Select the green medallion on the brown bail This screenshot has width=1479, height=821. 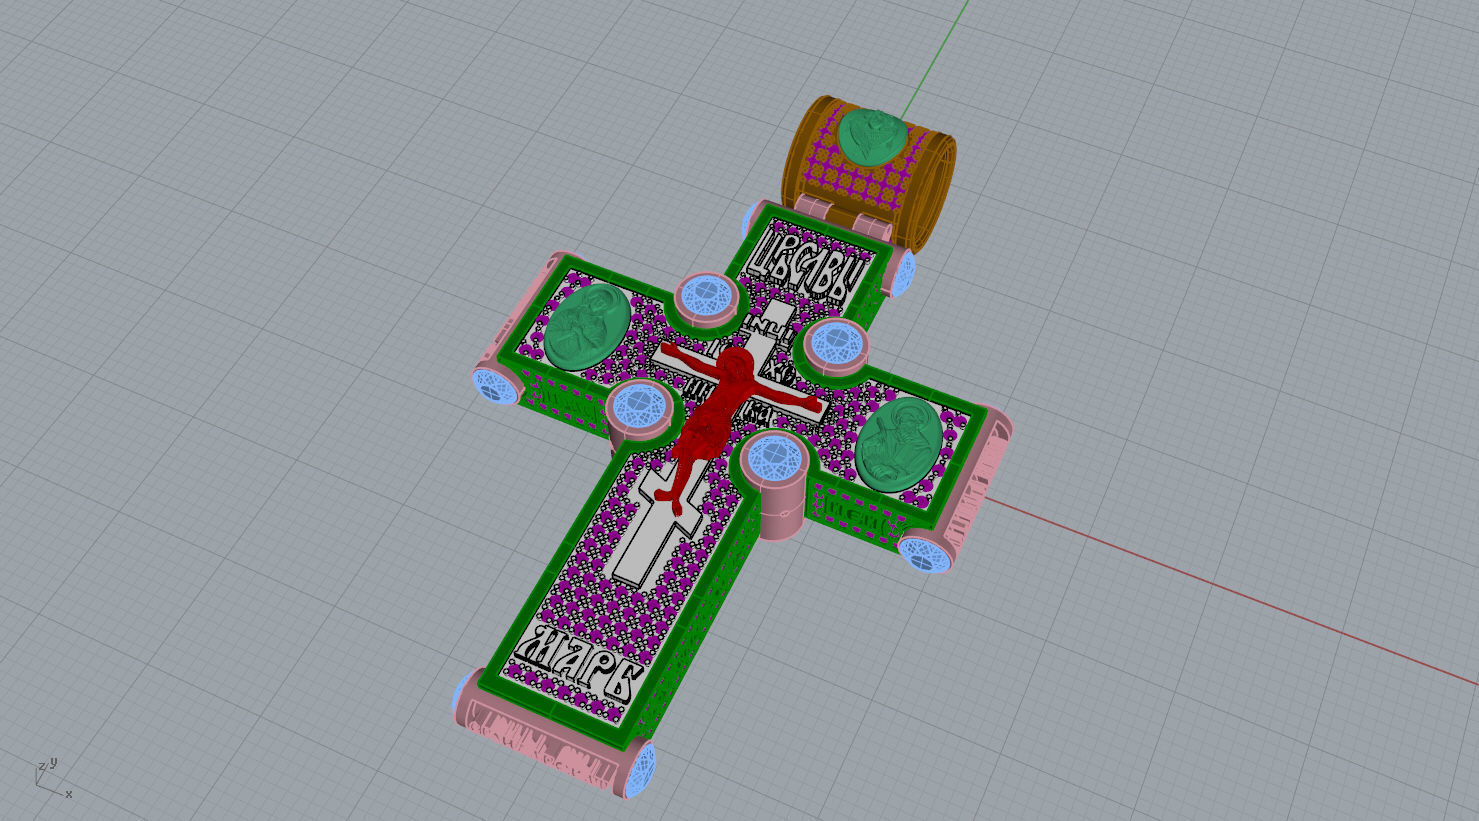pos(872,136)
